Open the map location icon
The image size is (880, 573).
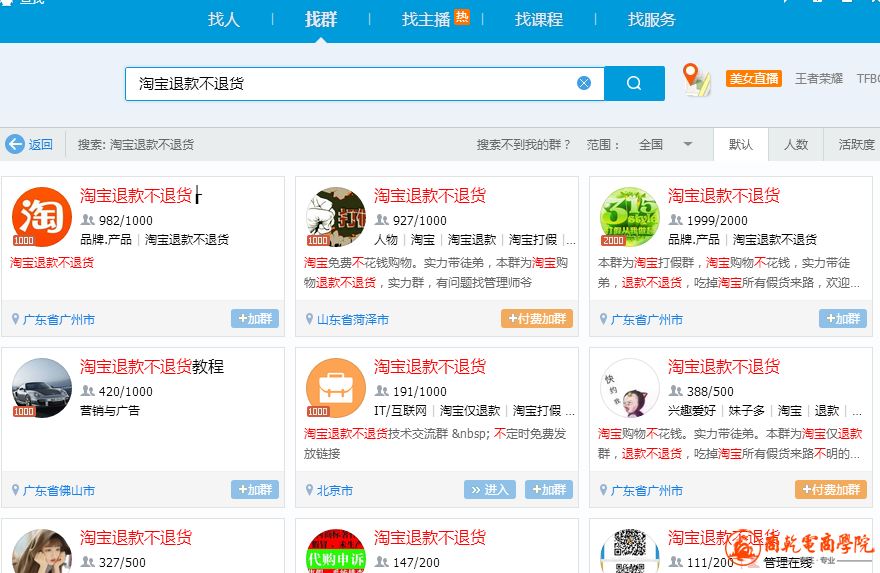tap(695, 80)
